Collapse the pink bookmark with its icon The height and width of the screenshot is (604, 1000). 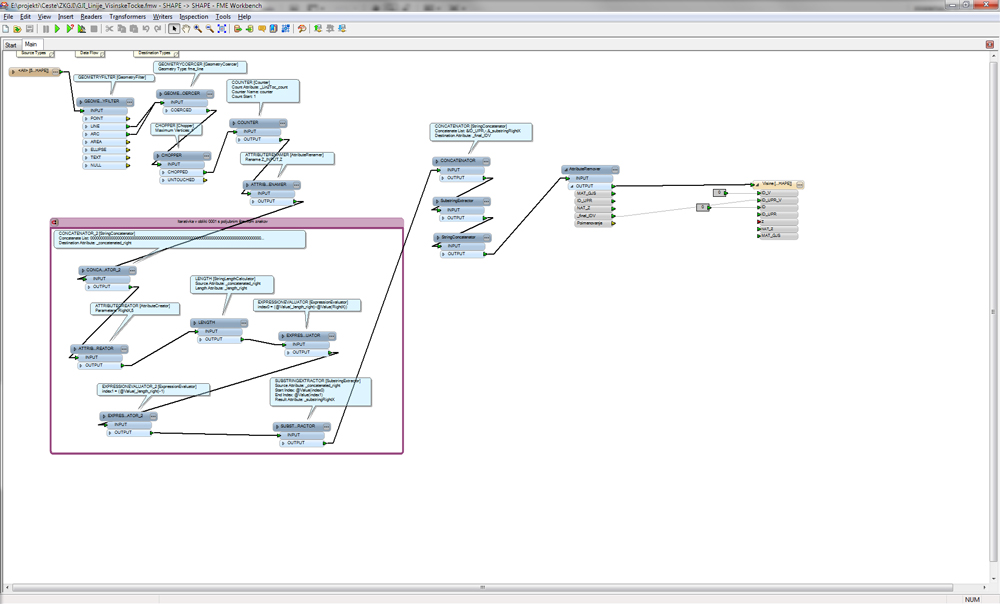[55, 222]
